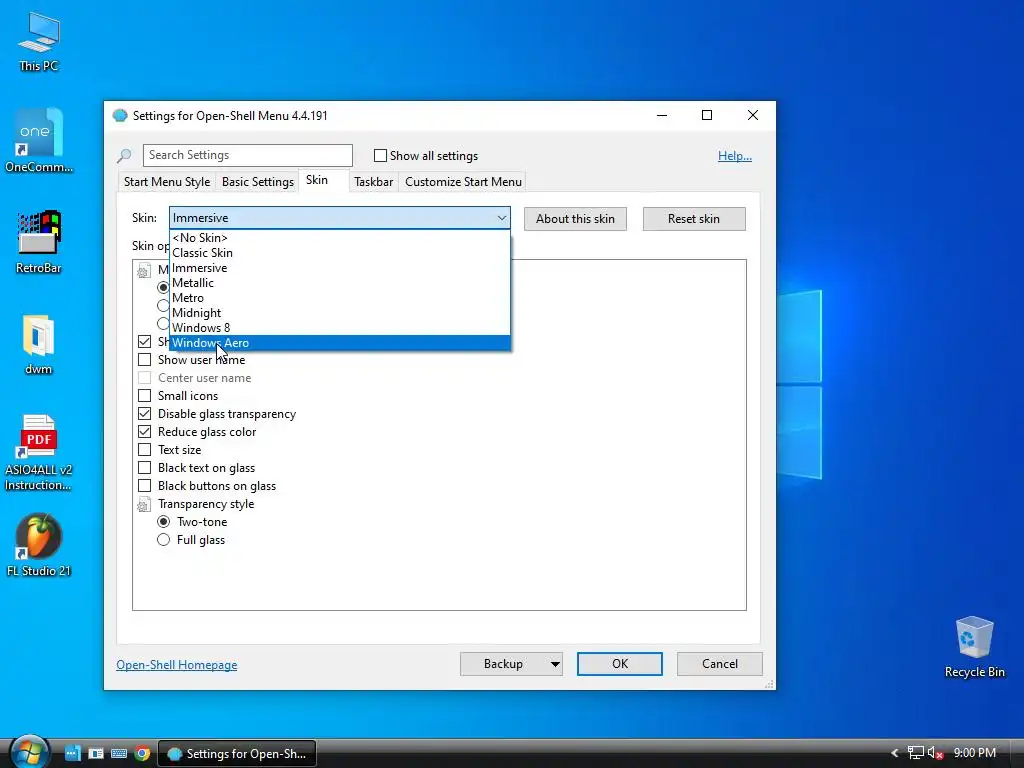Click the 9:00 PM taskbar clock
The height and width of the screenshot is (768, 1024).
(x=974, y=753)
